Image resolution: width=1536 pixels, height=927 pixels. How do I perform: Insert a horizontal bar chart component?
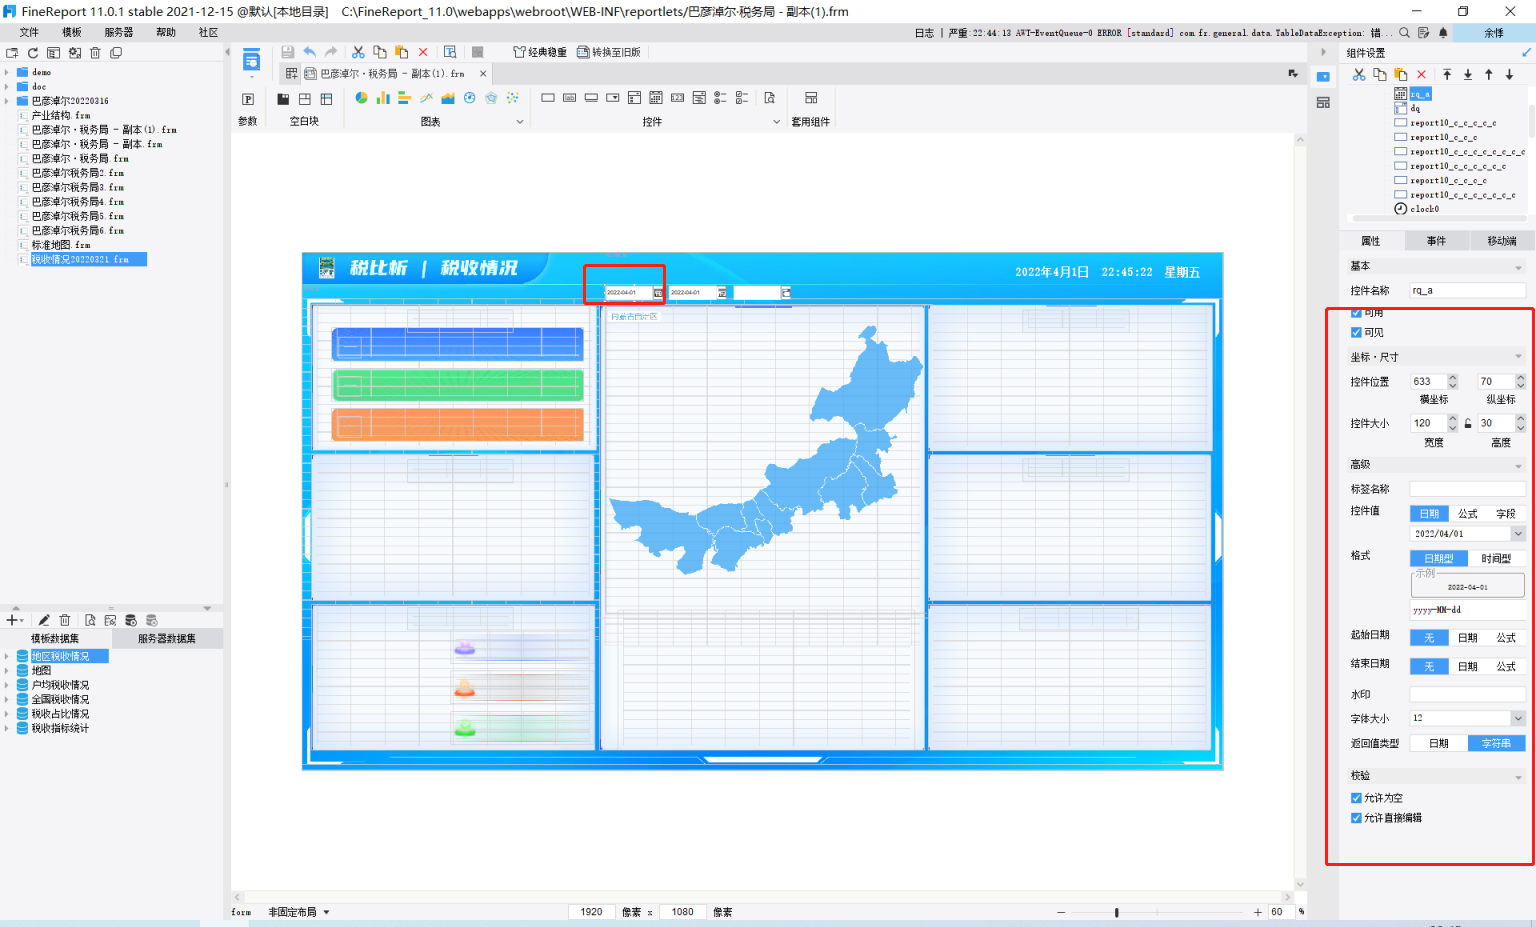[x=404, y=98]
